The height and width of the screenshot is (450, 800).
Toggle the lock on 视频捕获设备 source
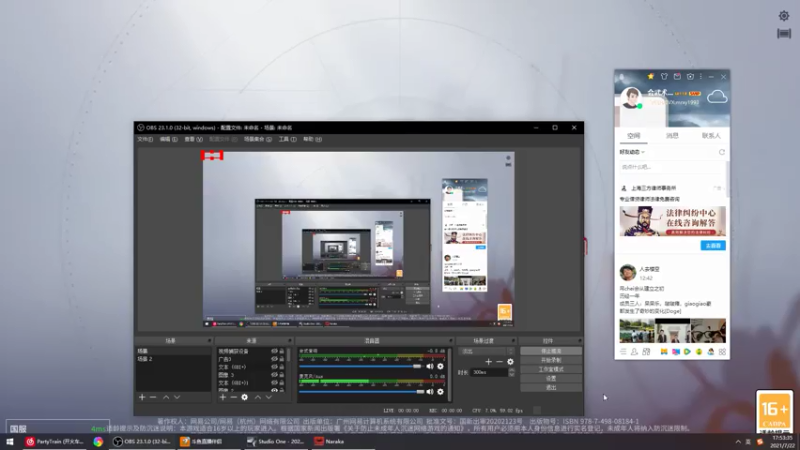[282, 351]
